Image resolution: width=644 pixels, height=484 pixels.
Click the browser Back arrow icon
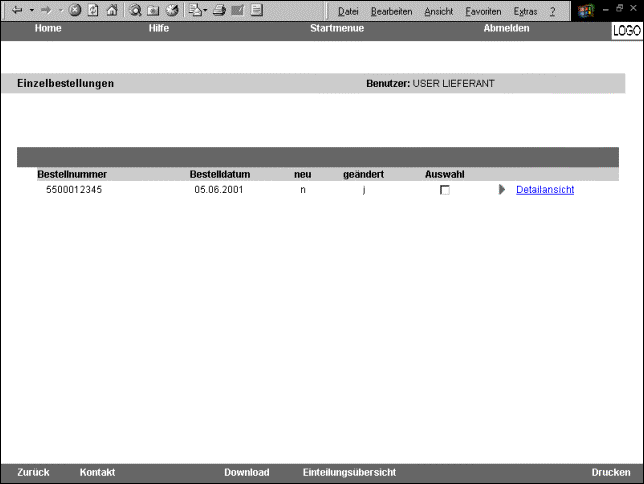coord(17,10)
